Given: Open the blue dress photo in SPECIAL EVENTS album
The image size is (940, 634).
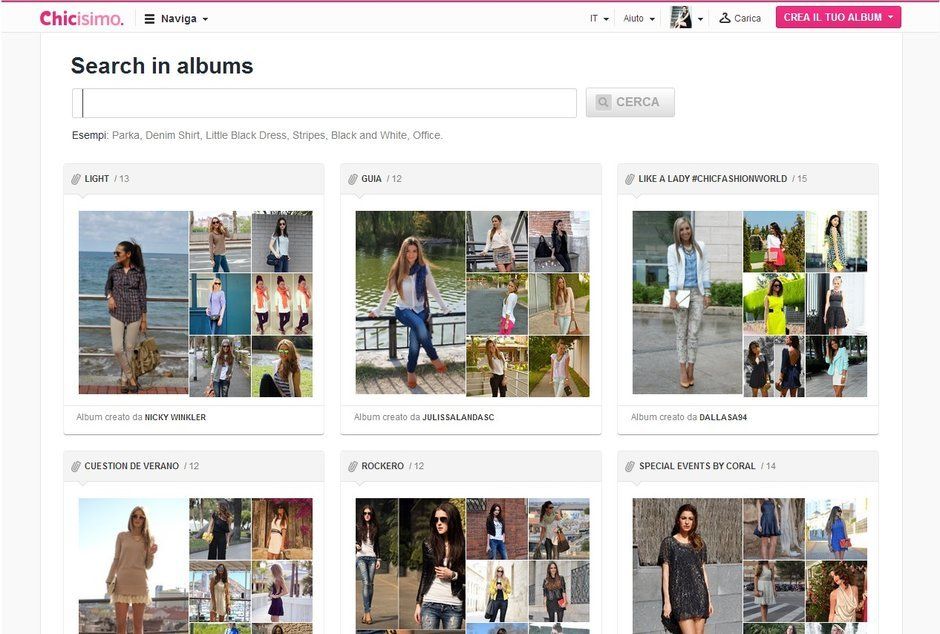Looking at the screenshot, I should pos(836,529).
